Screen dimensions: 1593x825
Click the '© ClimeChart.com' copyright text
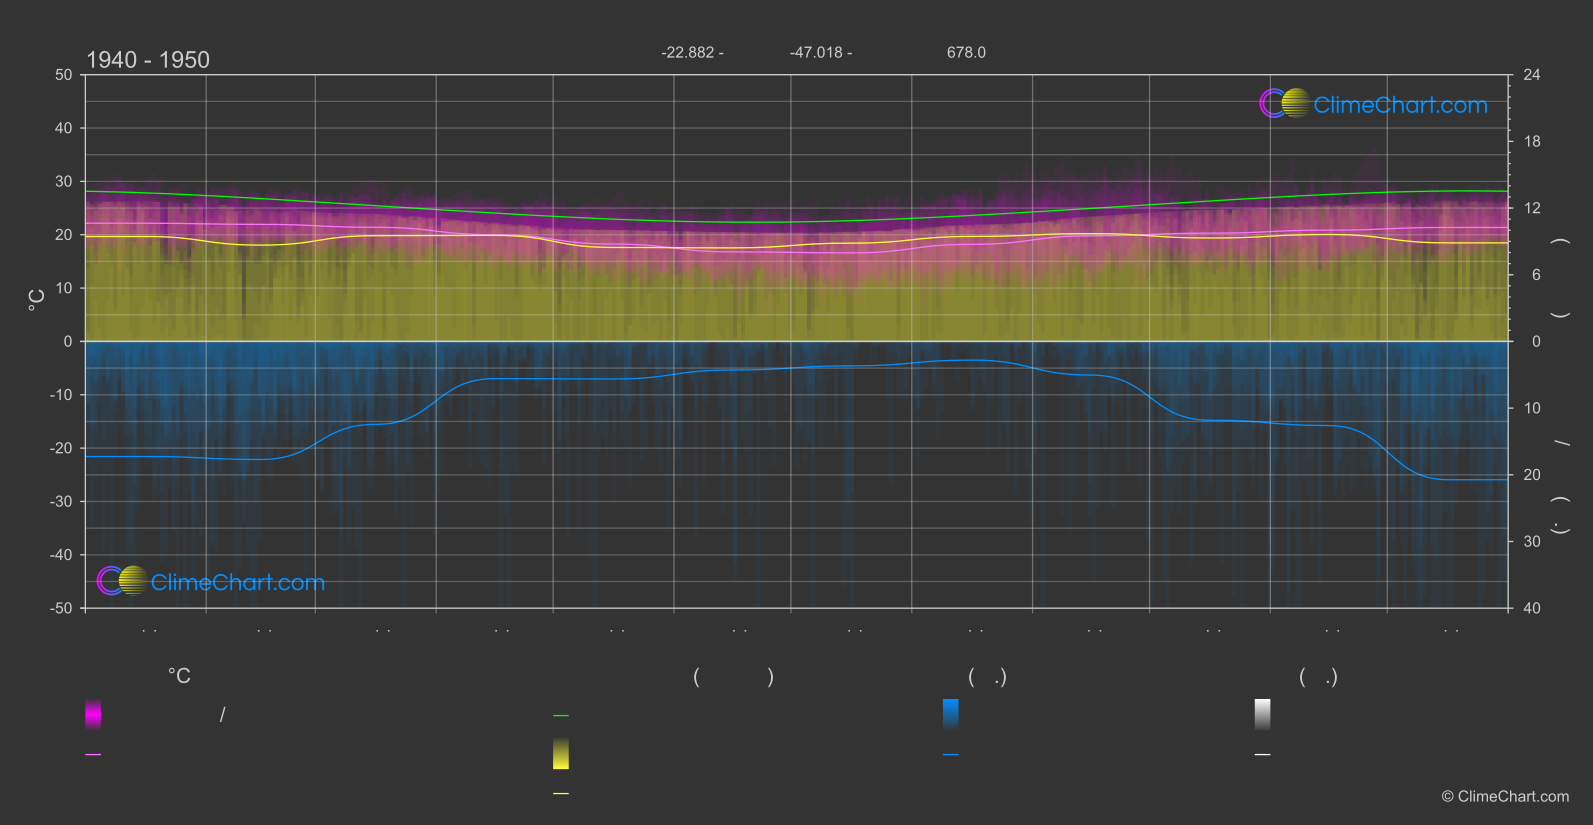coord(1505,797)
